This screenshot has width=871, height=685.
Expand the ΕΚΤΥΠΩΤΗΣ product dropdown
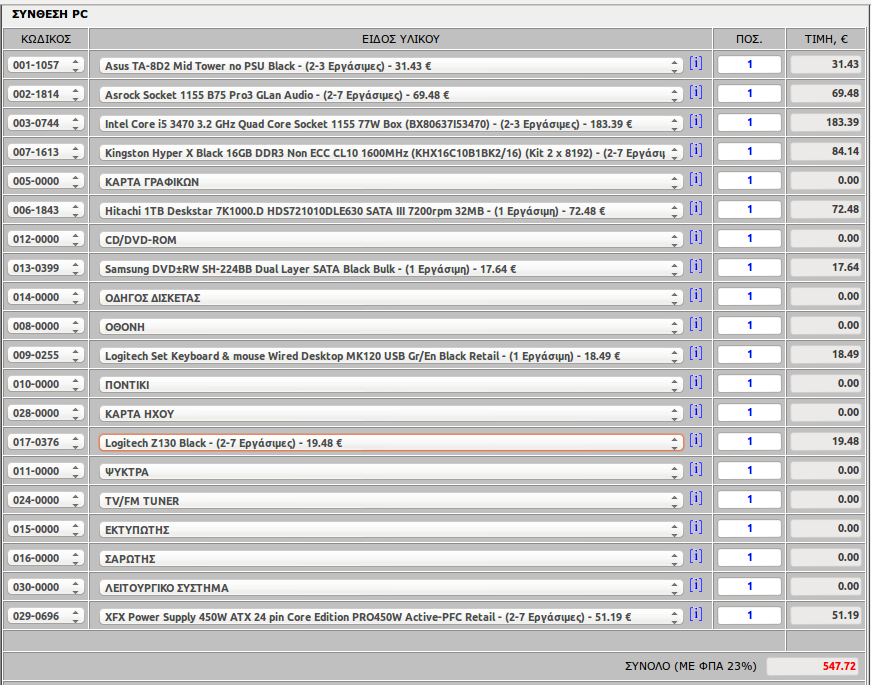click(391, 530)
